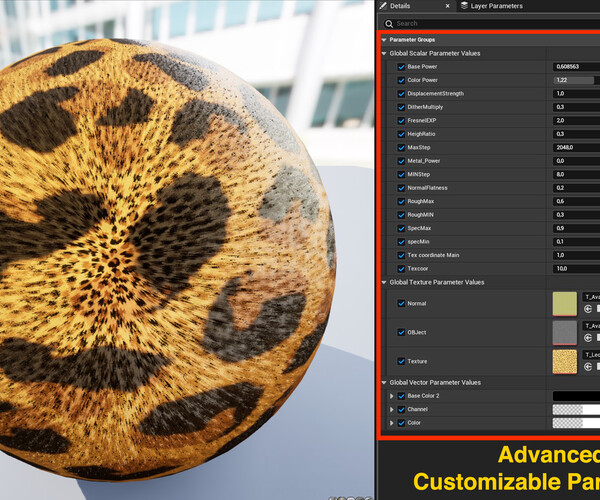Expand the Channel vector parameter

click(x=391, y=409)
